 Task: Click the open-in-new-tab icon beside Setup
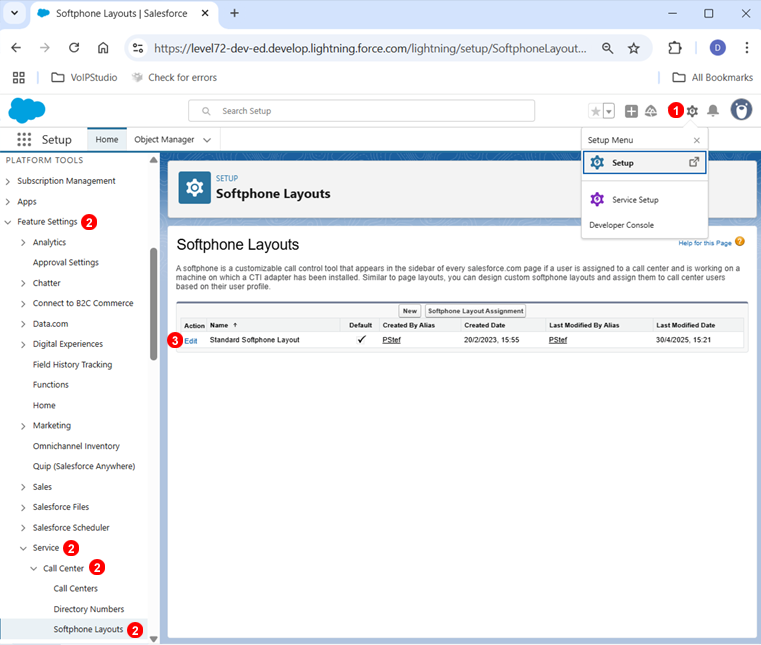point(694,162)
